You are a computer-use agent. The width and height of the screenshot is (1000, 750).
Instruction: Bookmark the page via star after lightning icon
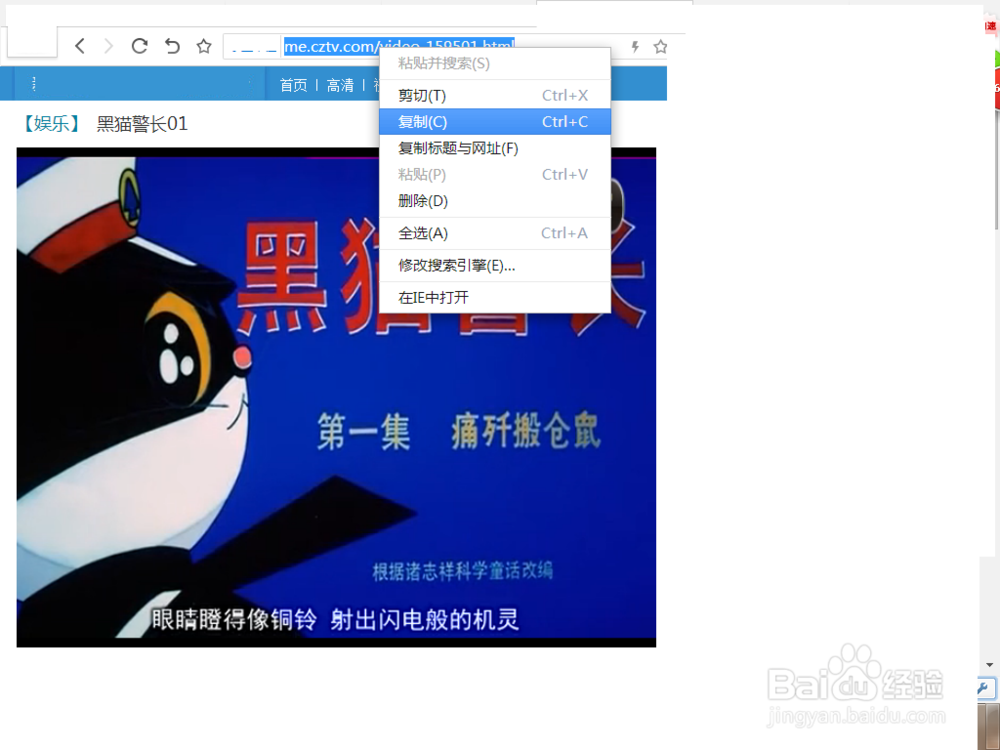click(x=661, y=47)
